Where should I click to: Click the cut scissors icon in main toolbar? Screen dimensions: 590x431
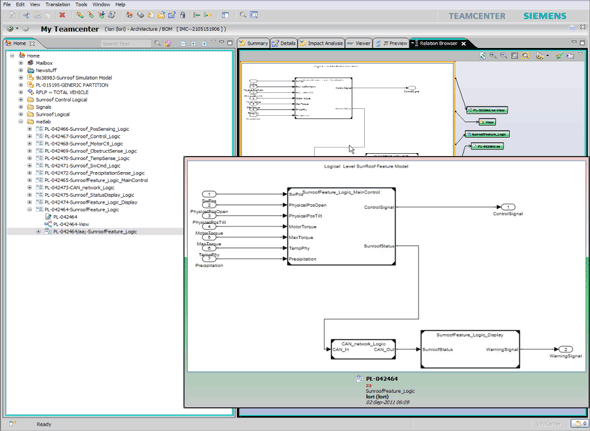click(x=26, y=15)
